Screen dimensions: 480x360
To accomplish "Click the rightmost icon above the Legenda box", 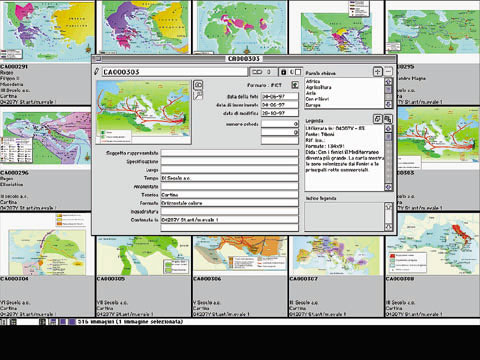I will [388, 119].
